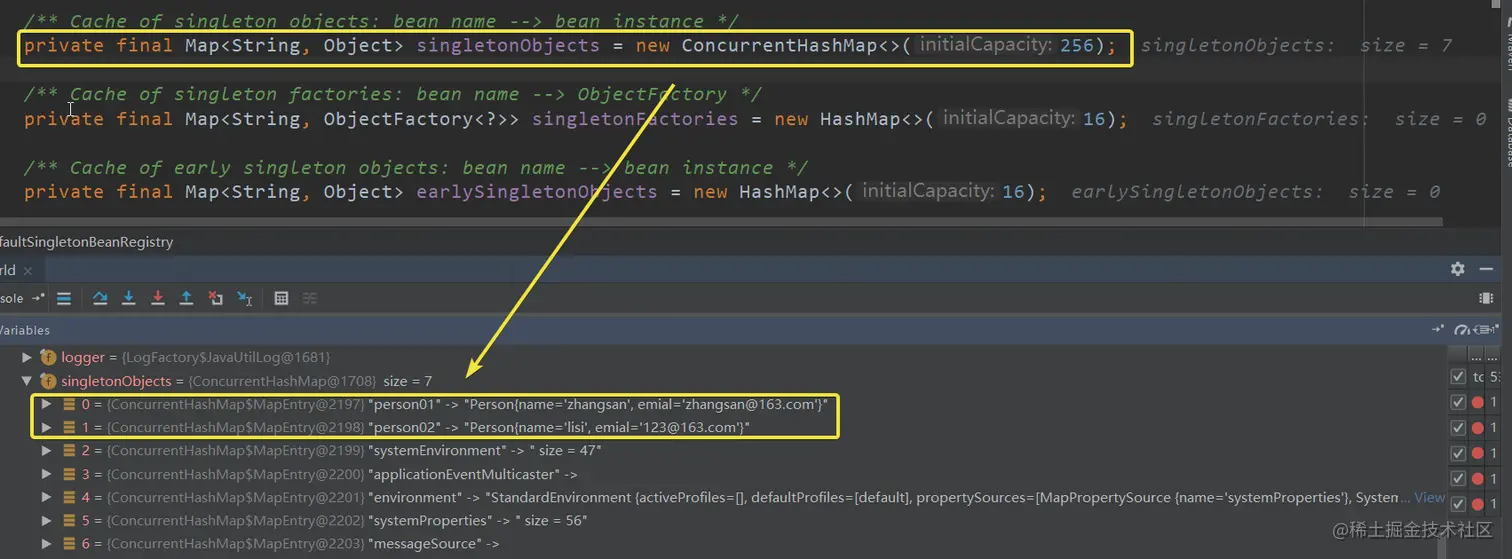The image size is (1512, 559).
Task: Expand entry 6 messageSource
Action: pos(46,544)
